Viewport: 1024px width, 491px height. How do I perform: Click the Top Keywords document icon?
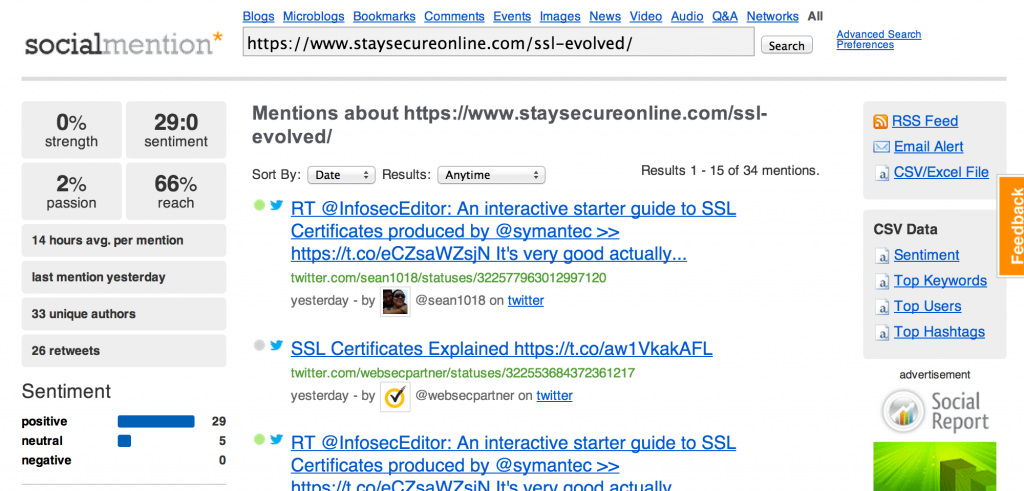coord(882,281)
